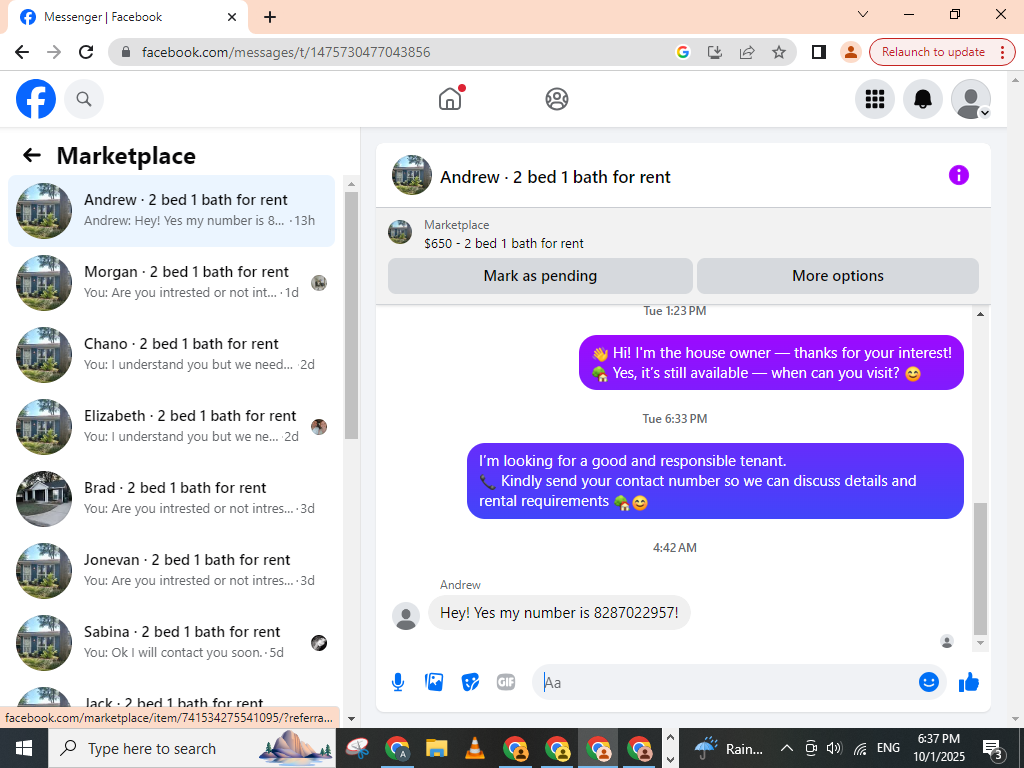
Task: Close the Messenger tab
Action: point(232,17)
